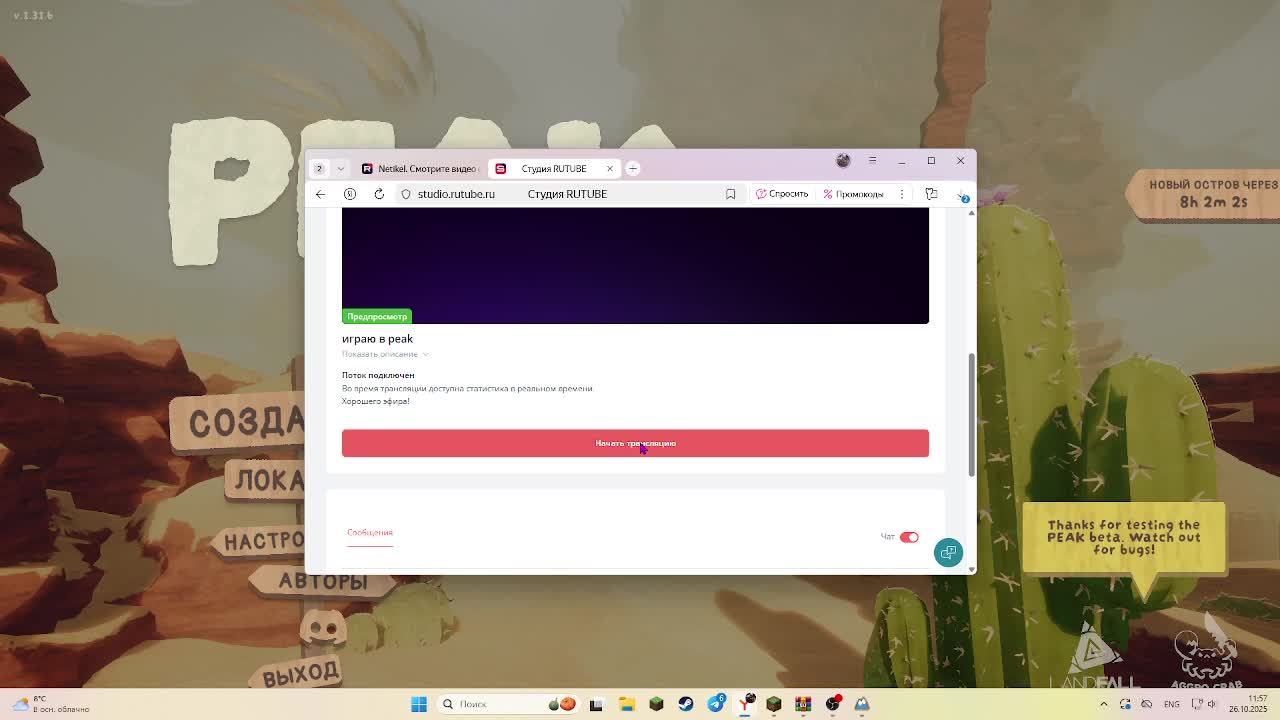Screen dimensions: 1280x720
Task: Start the broadcast with the red Начать трансляцию button
Action: [635, 443]
